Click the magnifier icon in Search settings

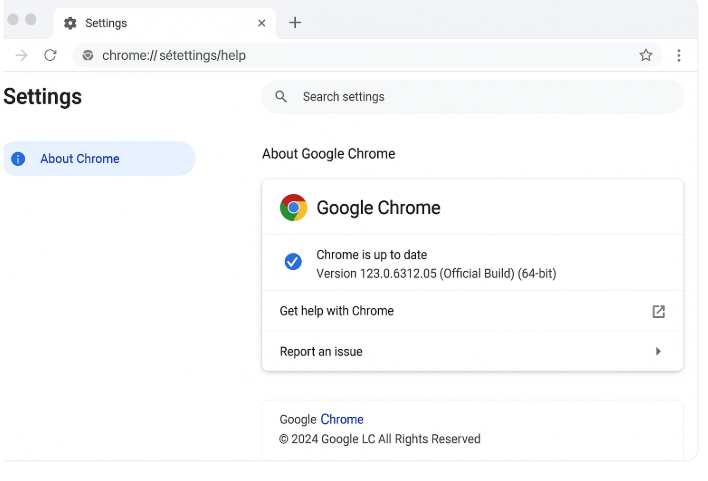[281, 97]
